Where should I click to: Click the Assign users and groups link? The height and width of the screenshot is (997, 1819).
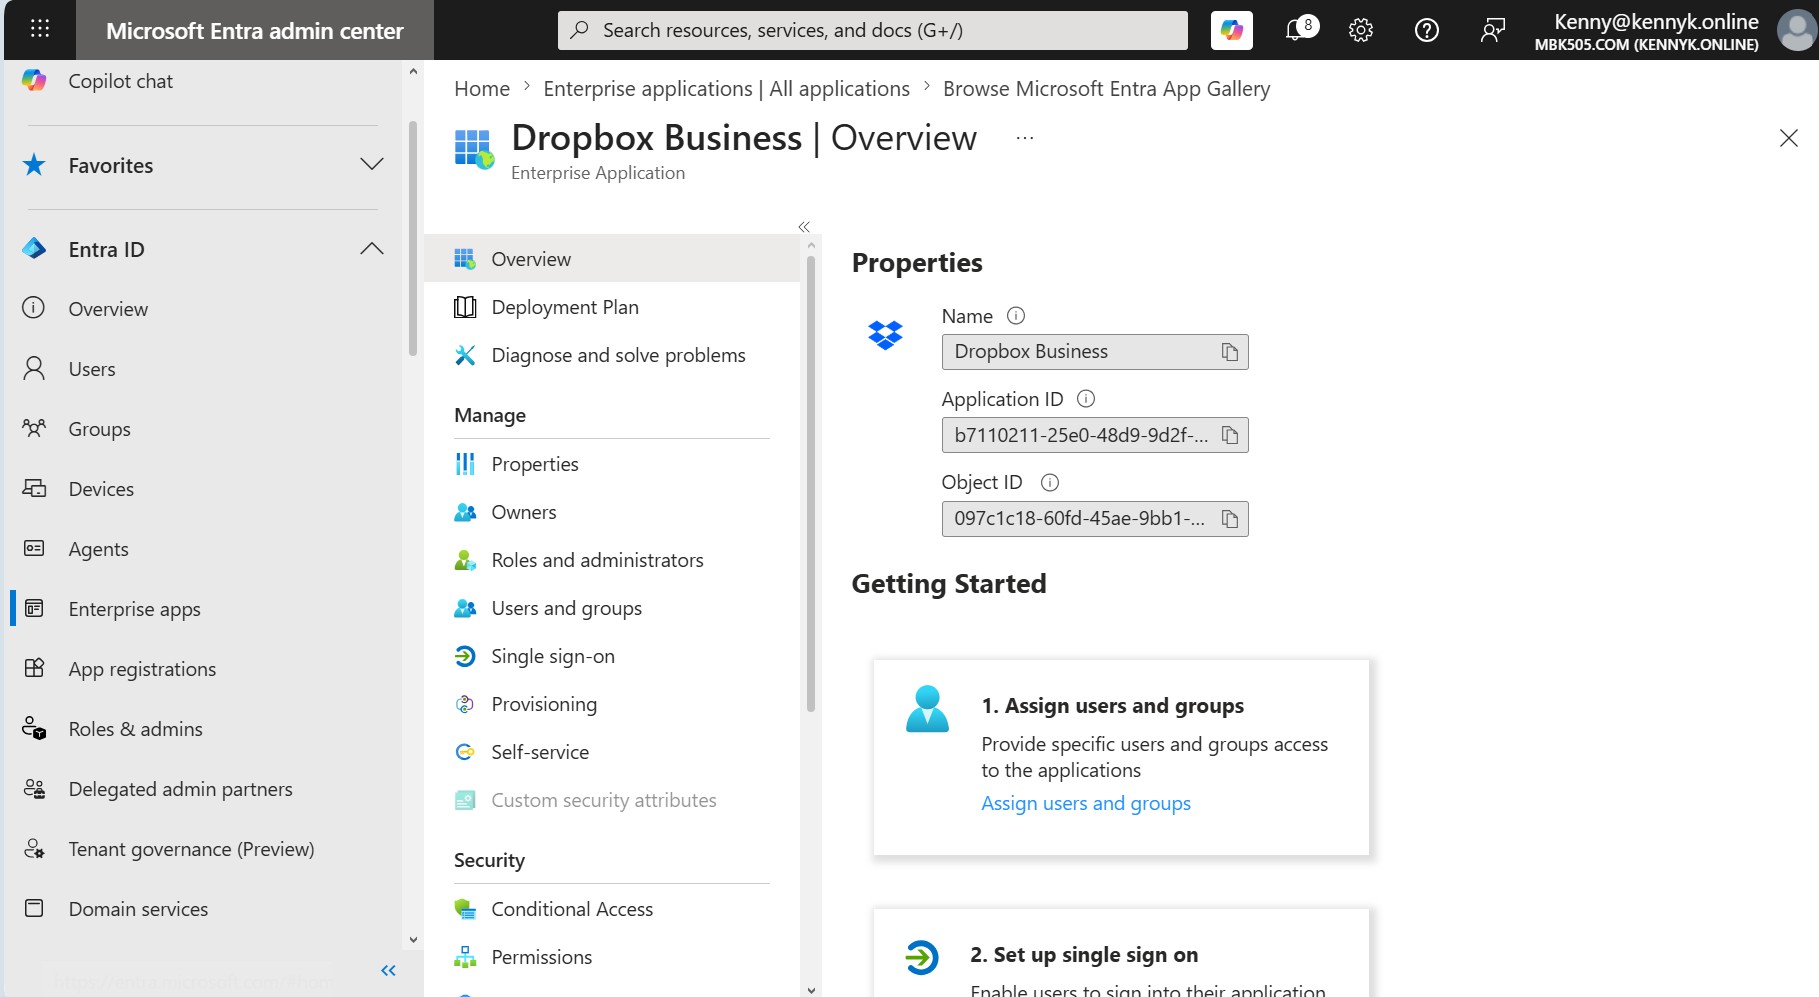click(1085, 803)
